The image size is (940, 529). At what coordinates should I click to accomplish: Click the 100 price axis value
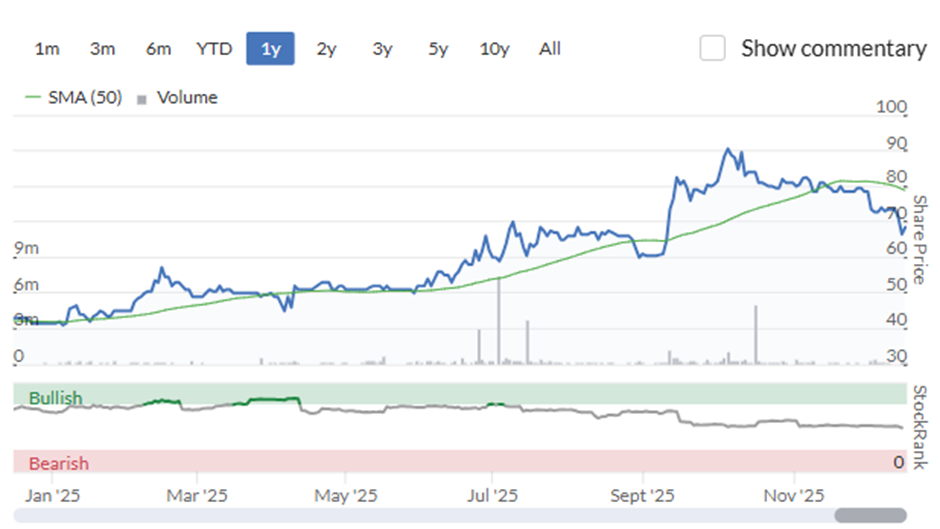891,107
